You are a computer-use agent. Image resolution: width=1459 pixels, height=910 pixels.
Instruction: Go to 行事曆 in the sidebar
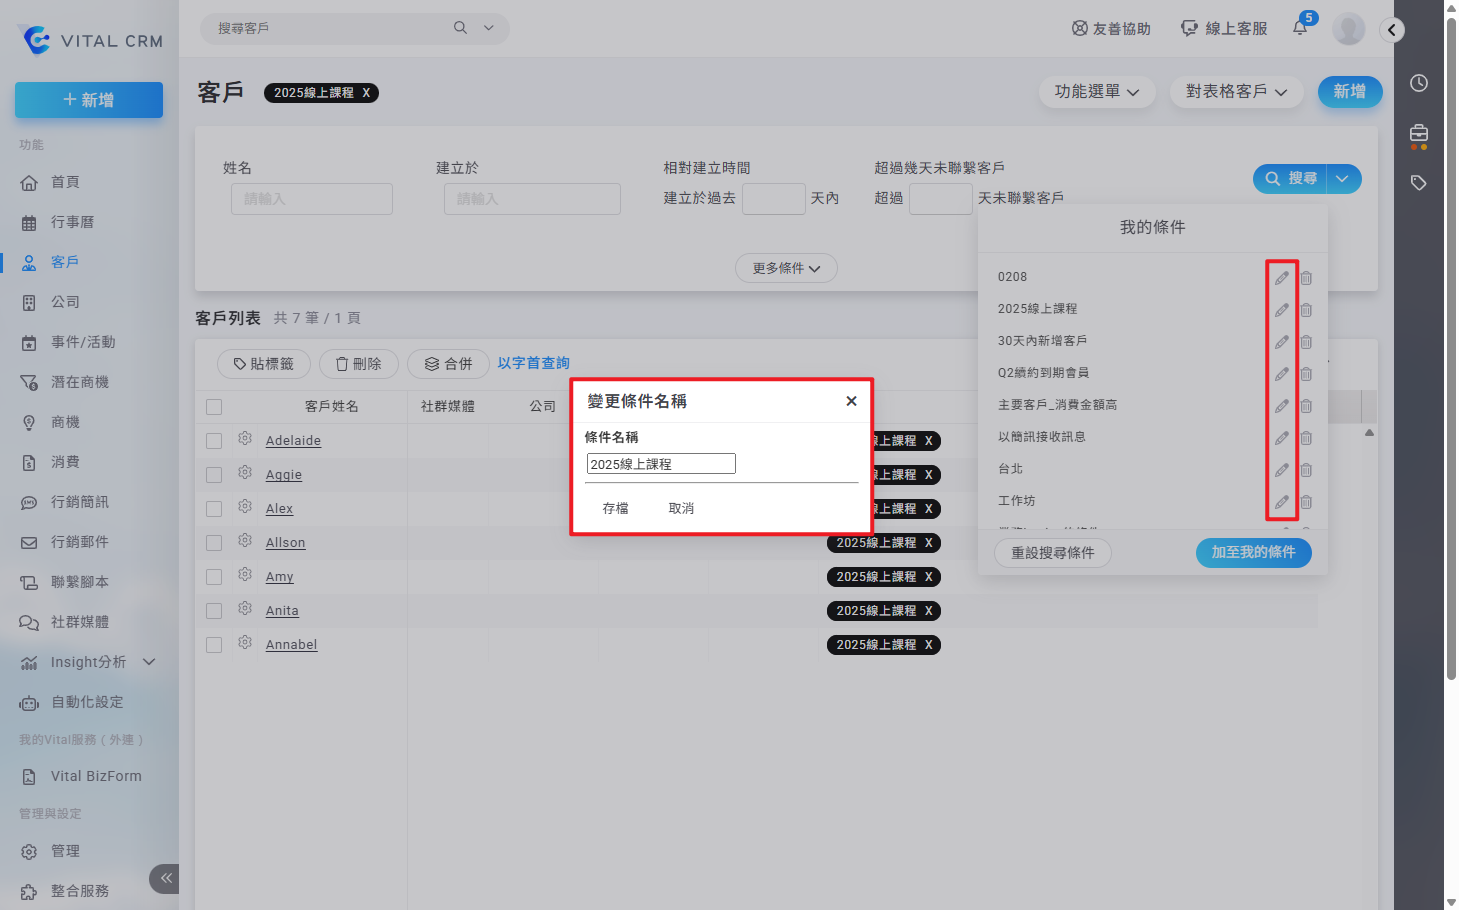point(72,222)
